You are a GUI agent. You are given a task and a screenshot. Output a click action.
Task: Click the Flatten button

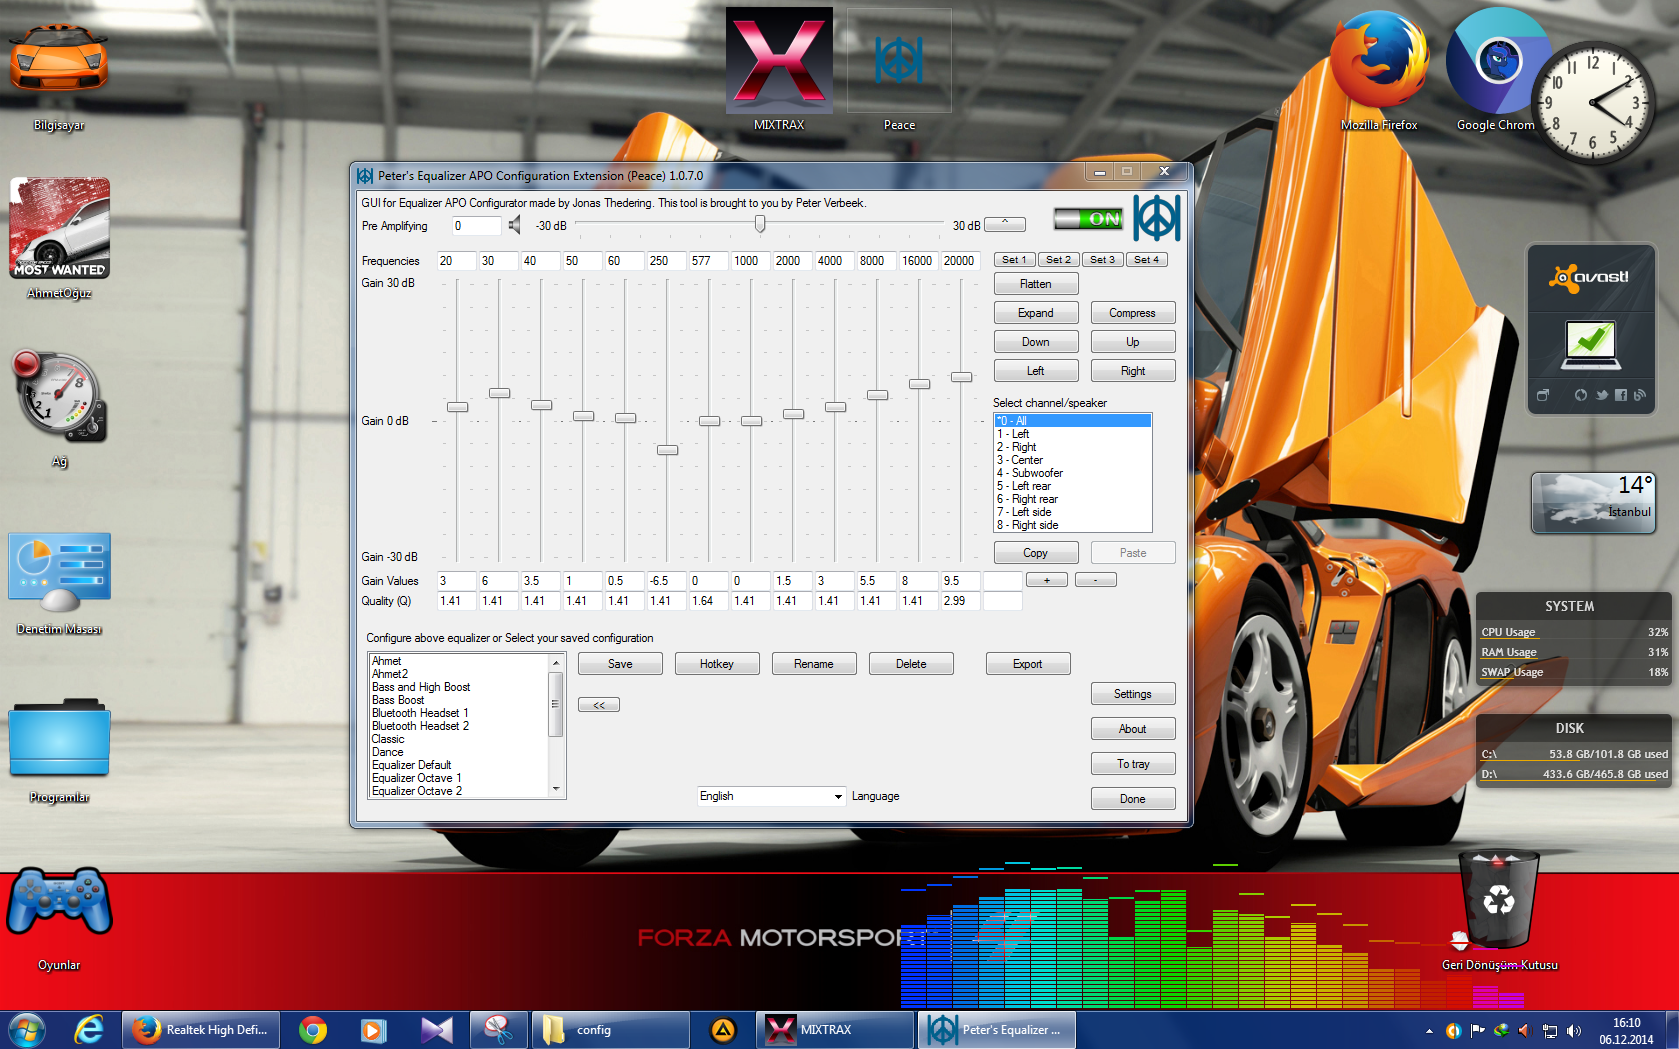point(1036,284)
